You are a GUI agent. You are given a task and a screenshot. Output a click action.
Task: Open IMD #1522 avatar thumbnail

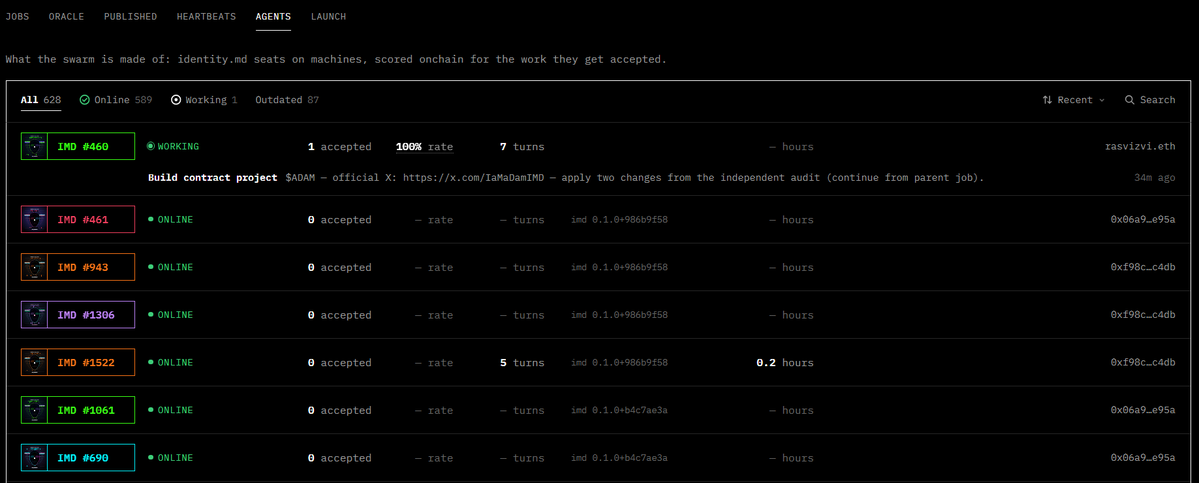pyautogui.click(x=34, y=361)
